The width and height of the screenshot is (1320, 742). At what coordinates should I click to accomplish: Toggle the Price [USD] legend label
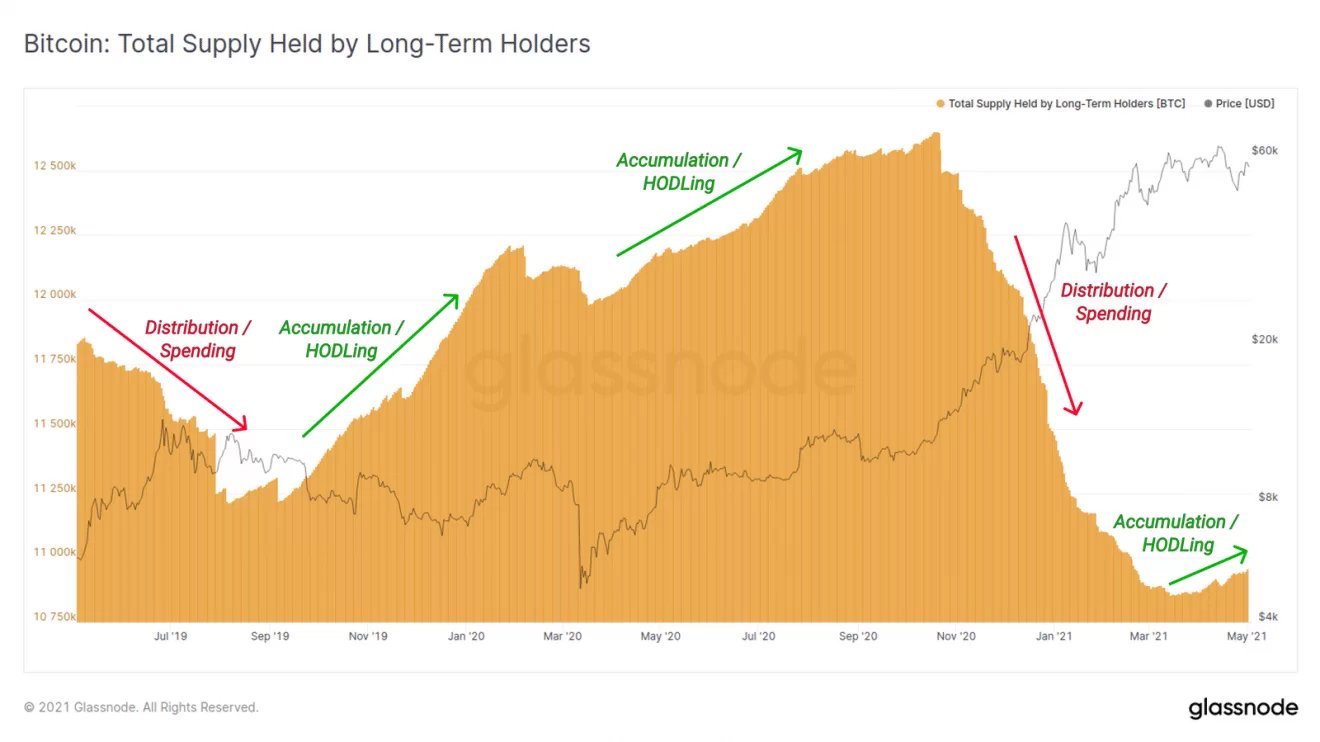(x=1244, y=104)
